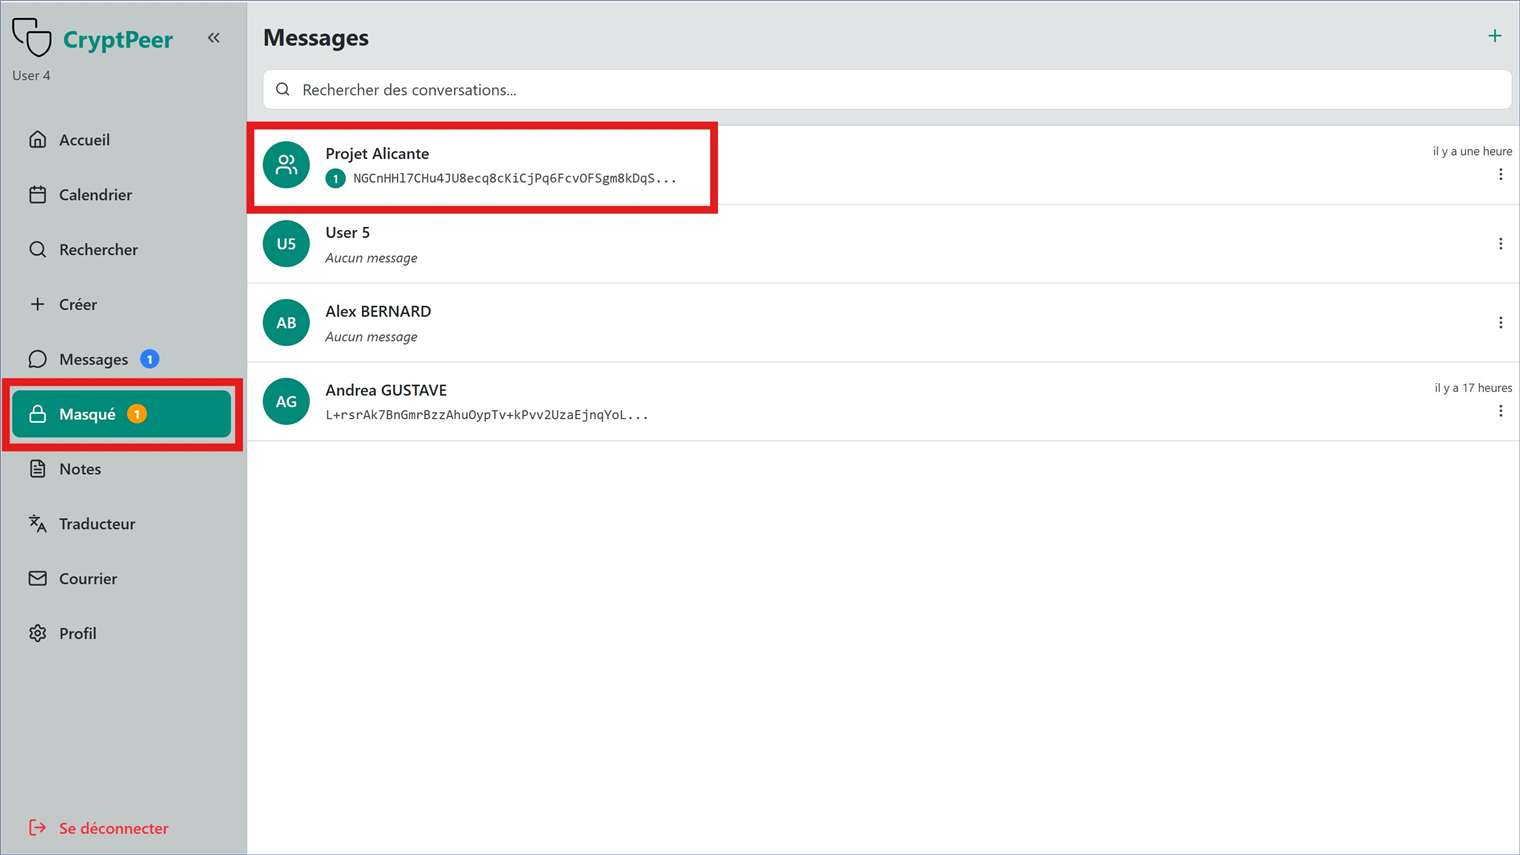Viewport: 1520px width, 855px height.
Task: Select the Masqué lock item
Action: click(x=87, y=414)
